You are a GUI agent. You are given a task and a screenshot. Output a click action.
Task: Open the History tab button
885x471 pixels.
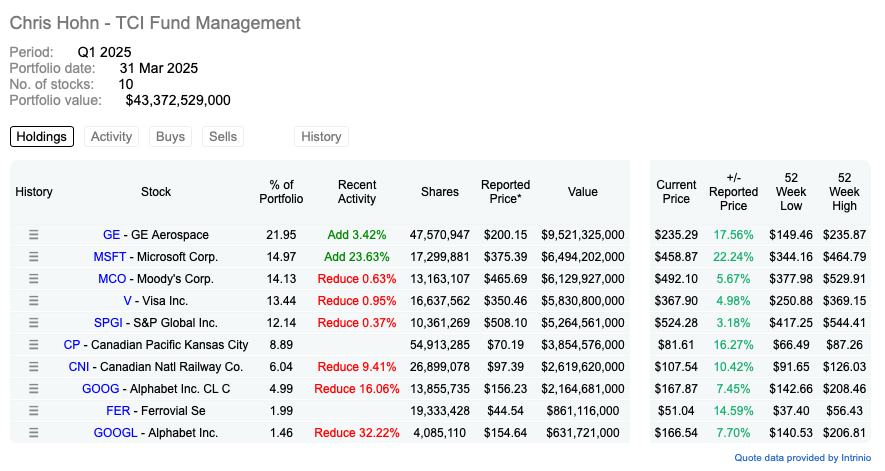point(321,137)
